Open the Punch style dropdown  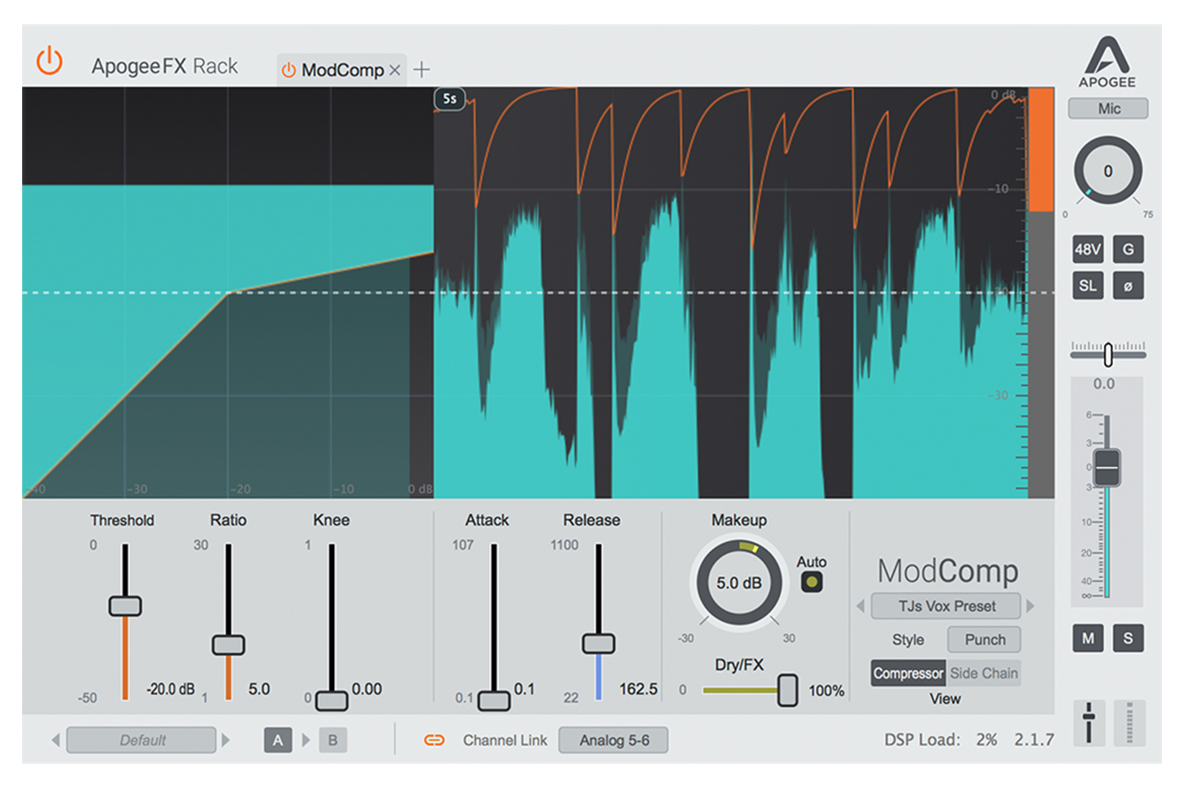click(984, 639)
